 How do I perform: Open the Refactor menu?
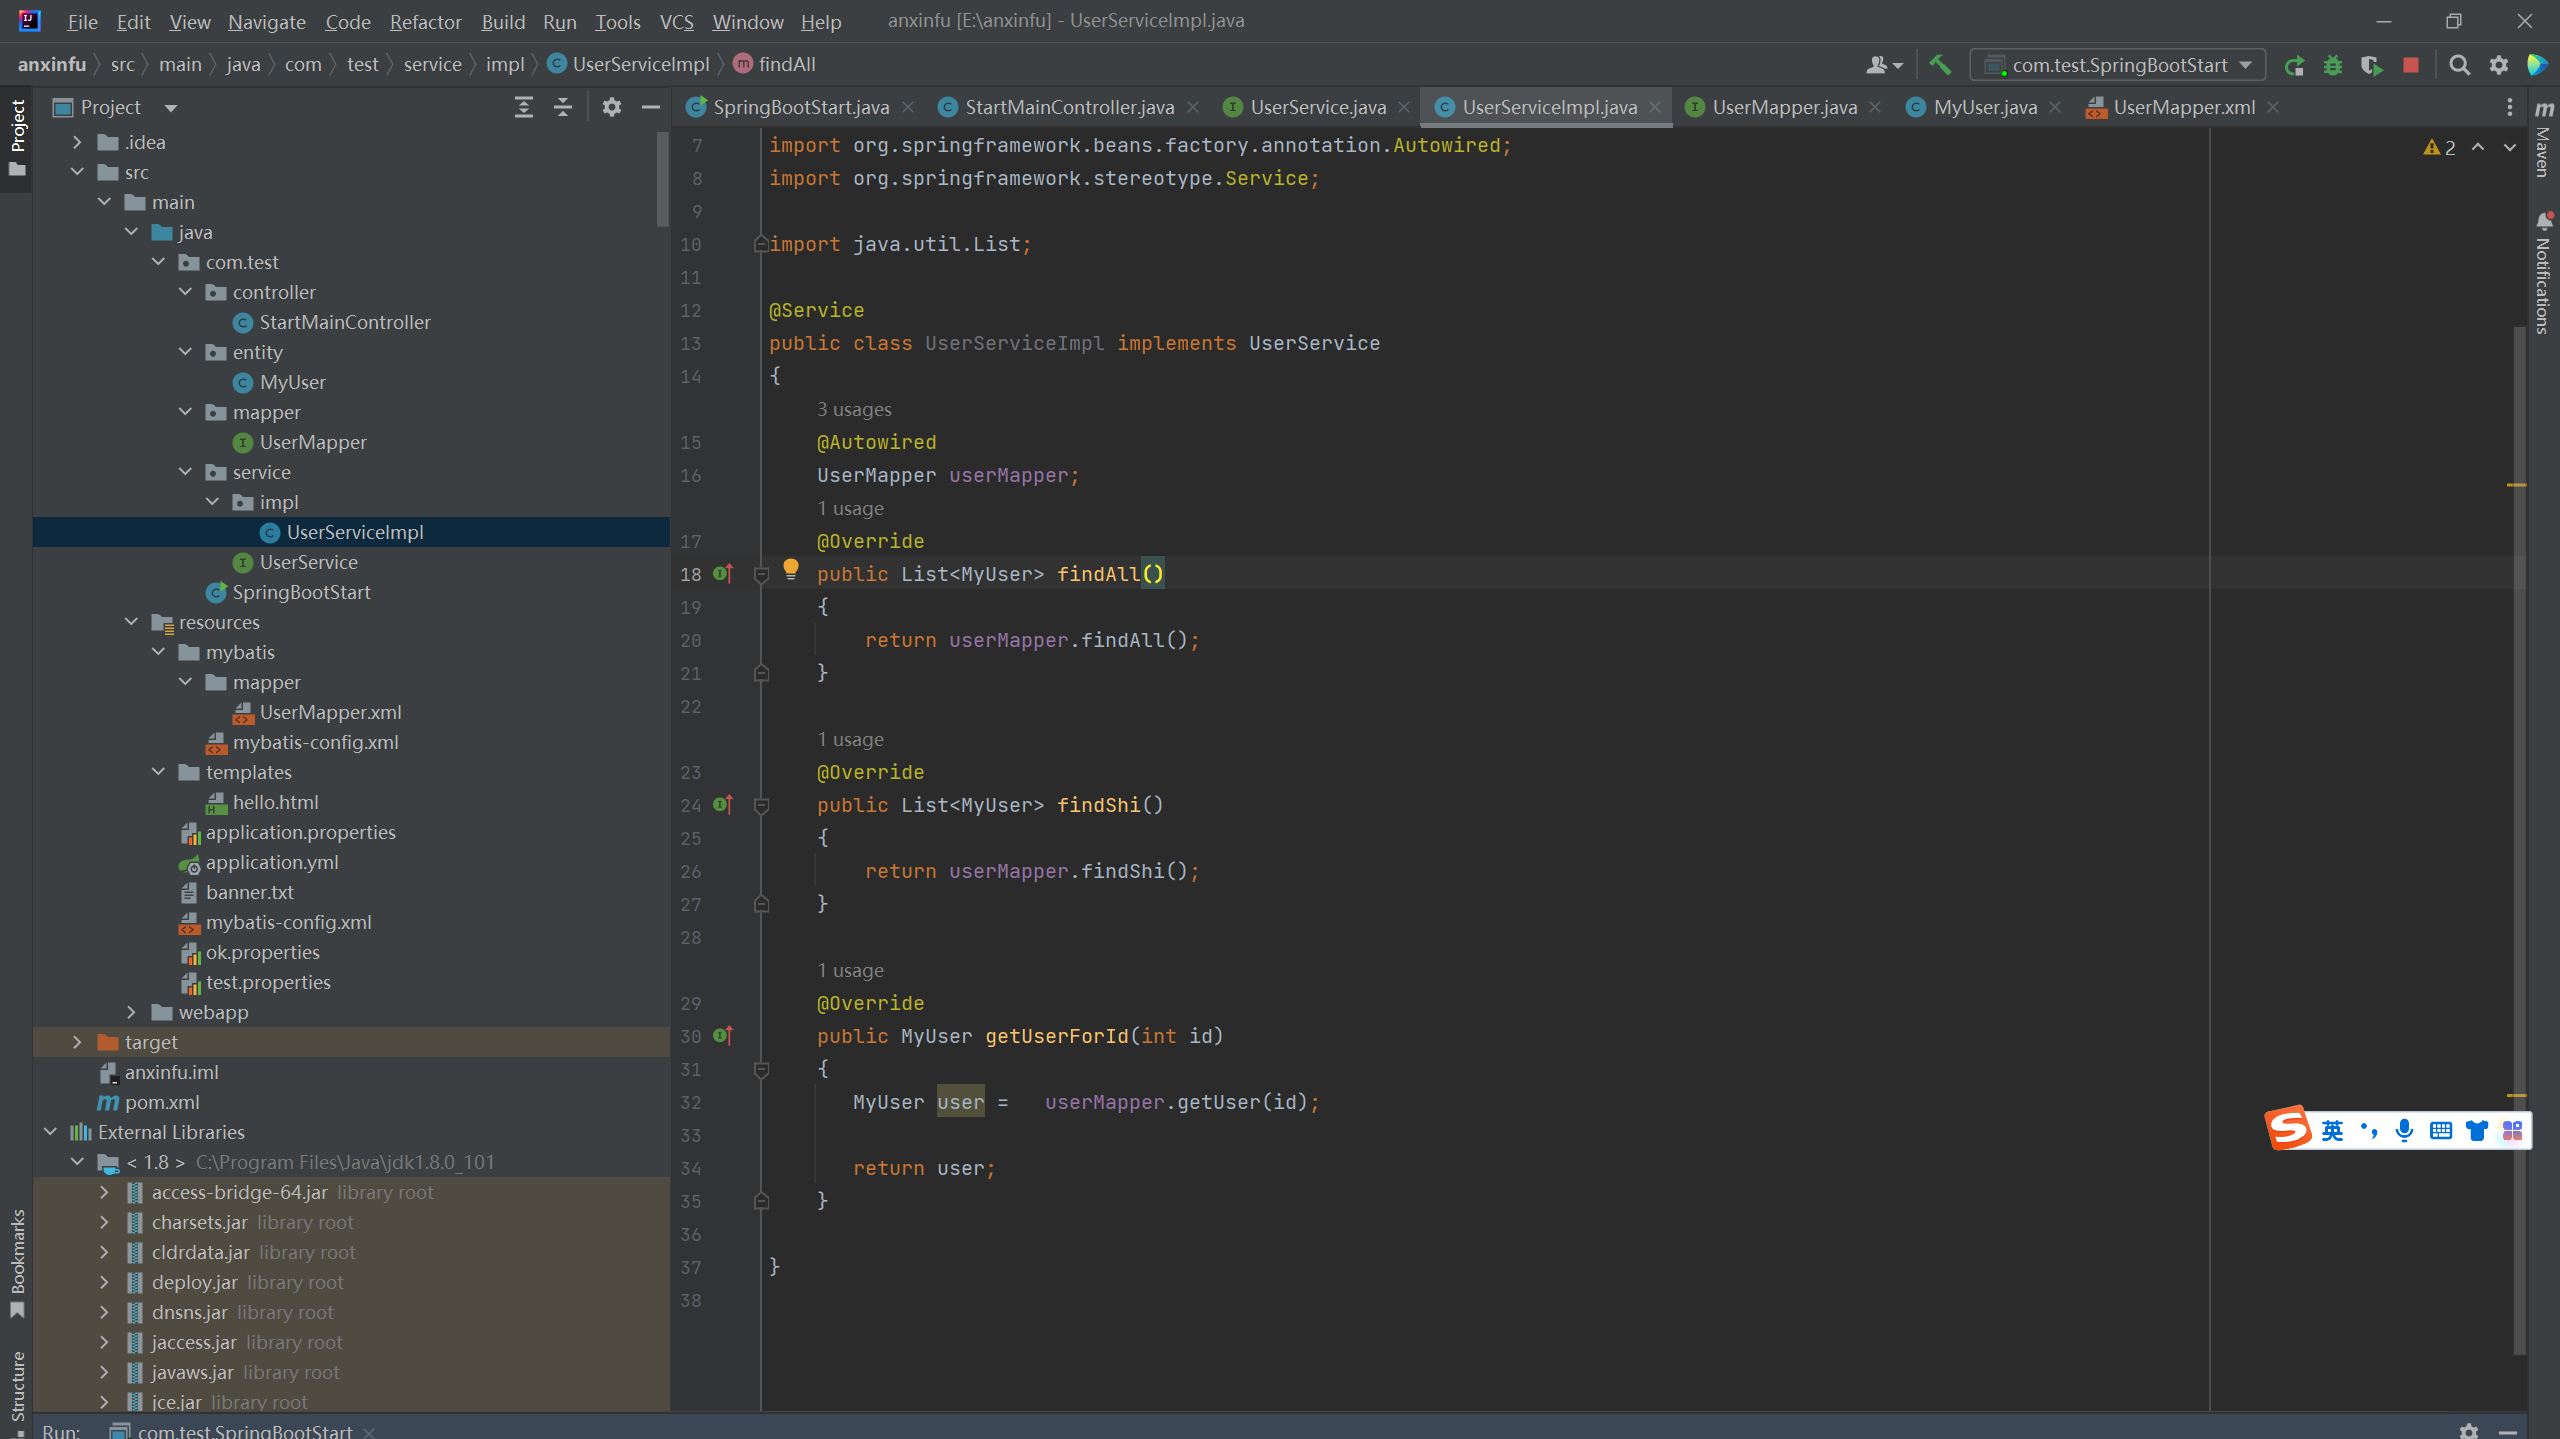pos(425,21)
